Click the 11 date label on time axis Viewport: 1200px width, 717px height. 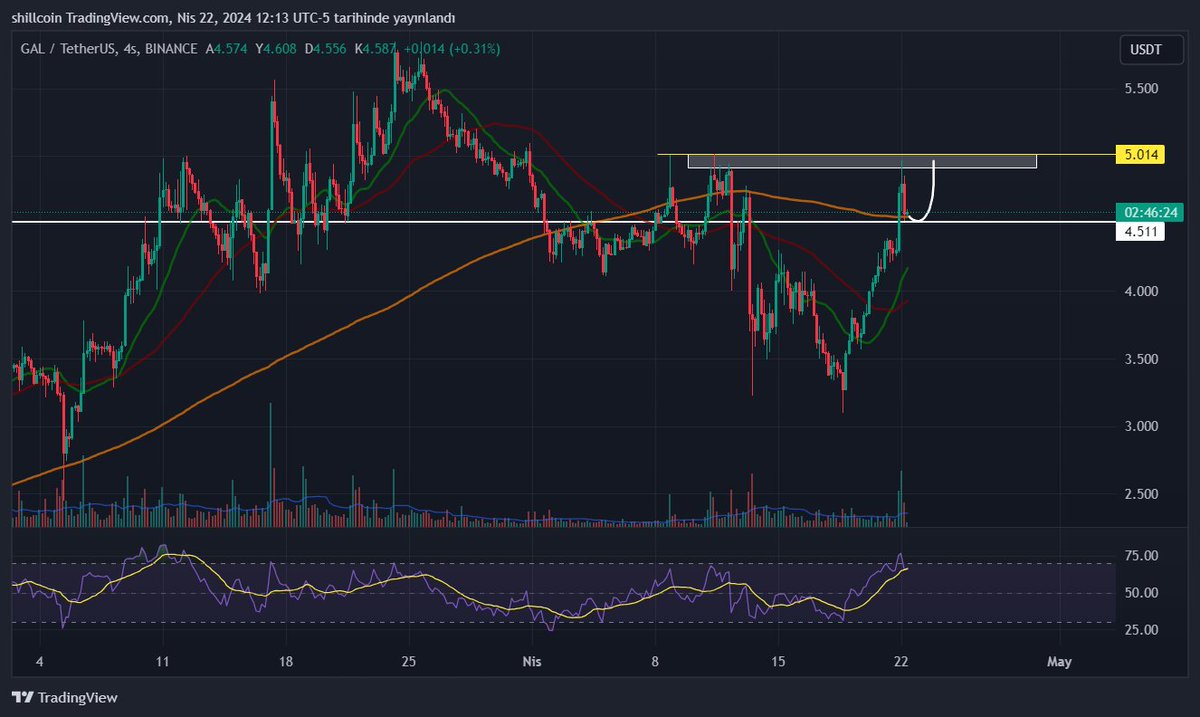[164, 662]
